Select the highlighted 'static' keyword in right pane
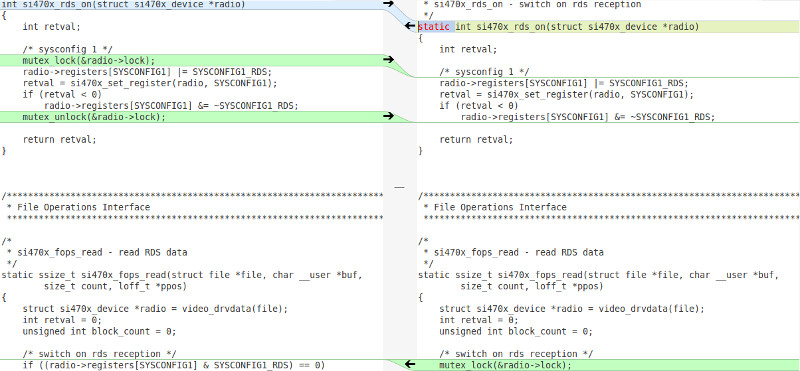 pos(434,27)
